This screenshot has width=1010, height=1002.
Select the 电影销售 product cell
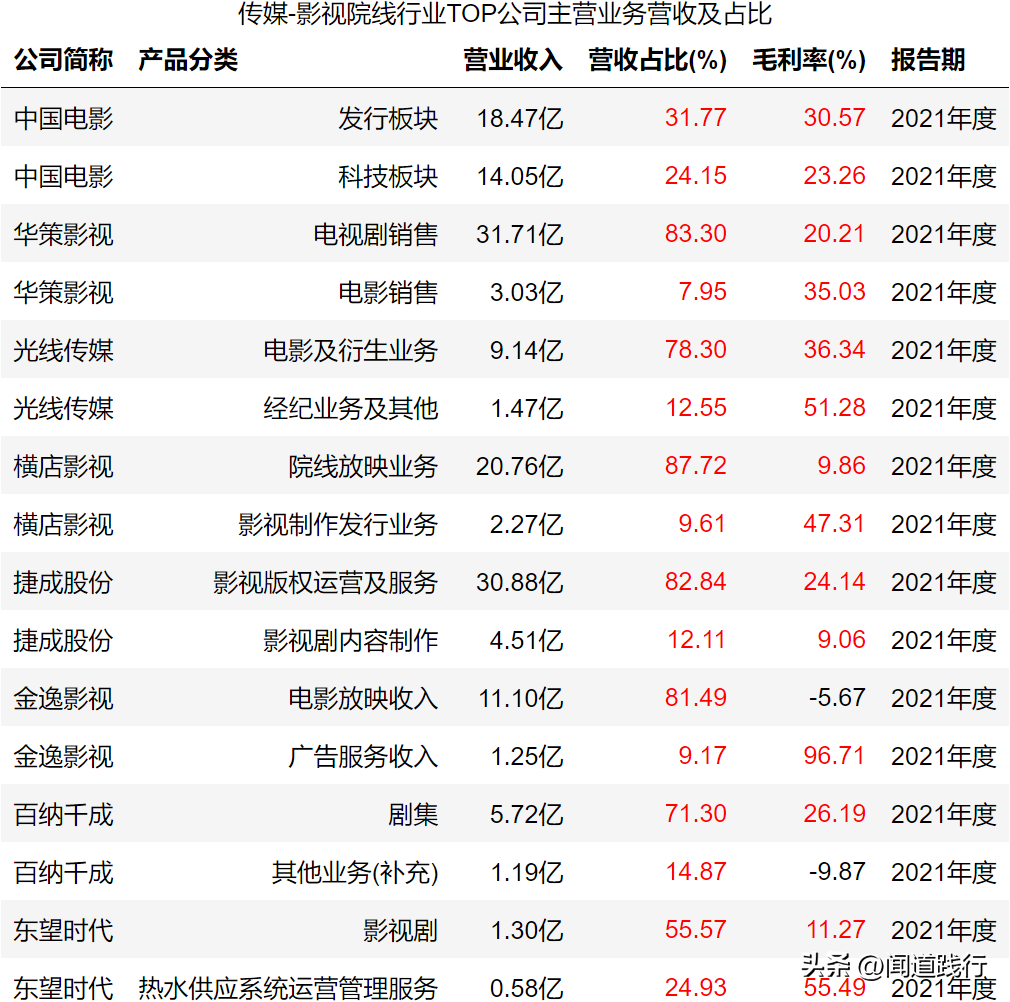388,292
